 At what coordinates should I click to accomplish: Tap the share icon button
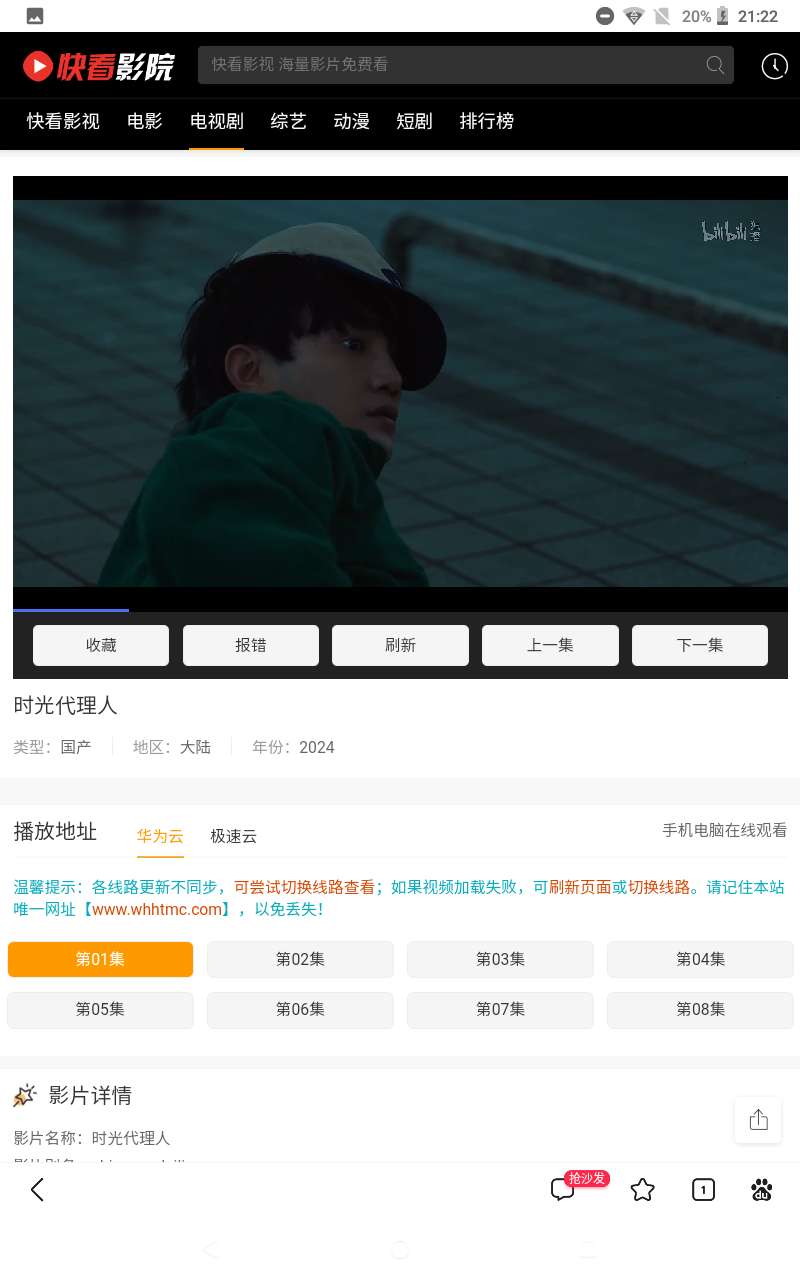(758, 1120)
